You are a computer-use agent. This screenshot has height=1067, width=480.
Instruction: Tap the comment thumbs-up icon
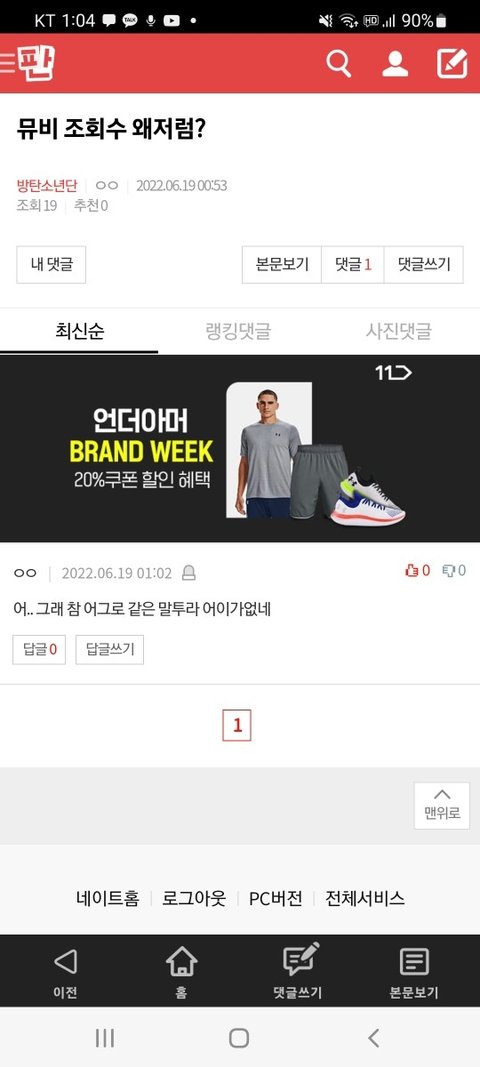point(411,570)
